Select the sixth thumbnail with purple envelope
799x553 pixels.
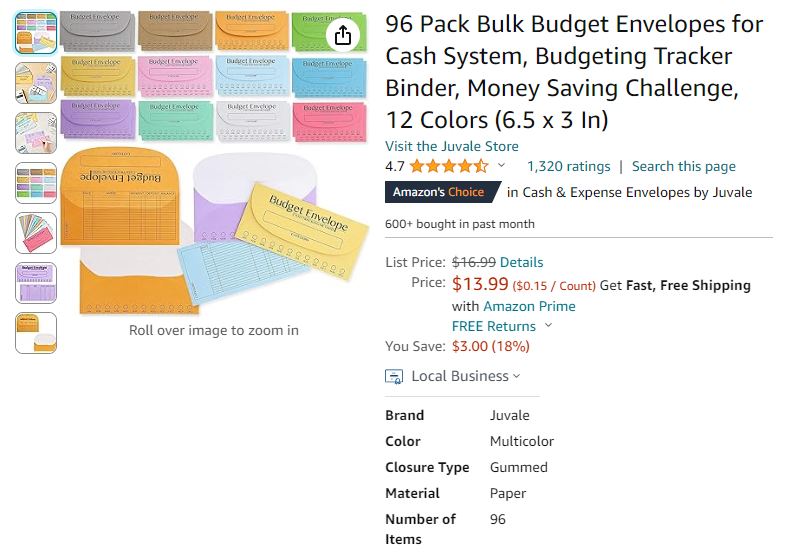[x=36, y=283]
